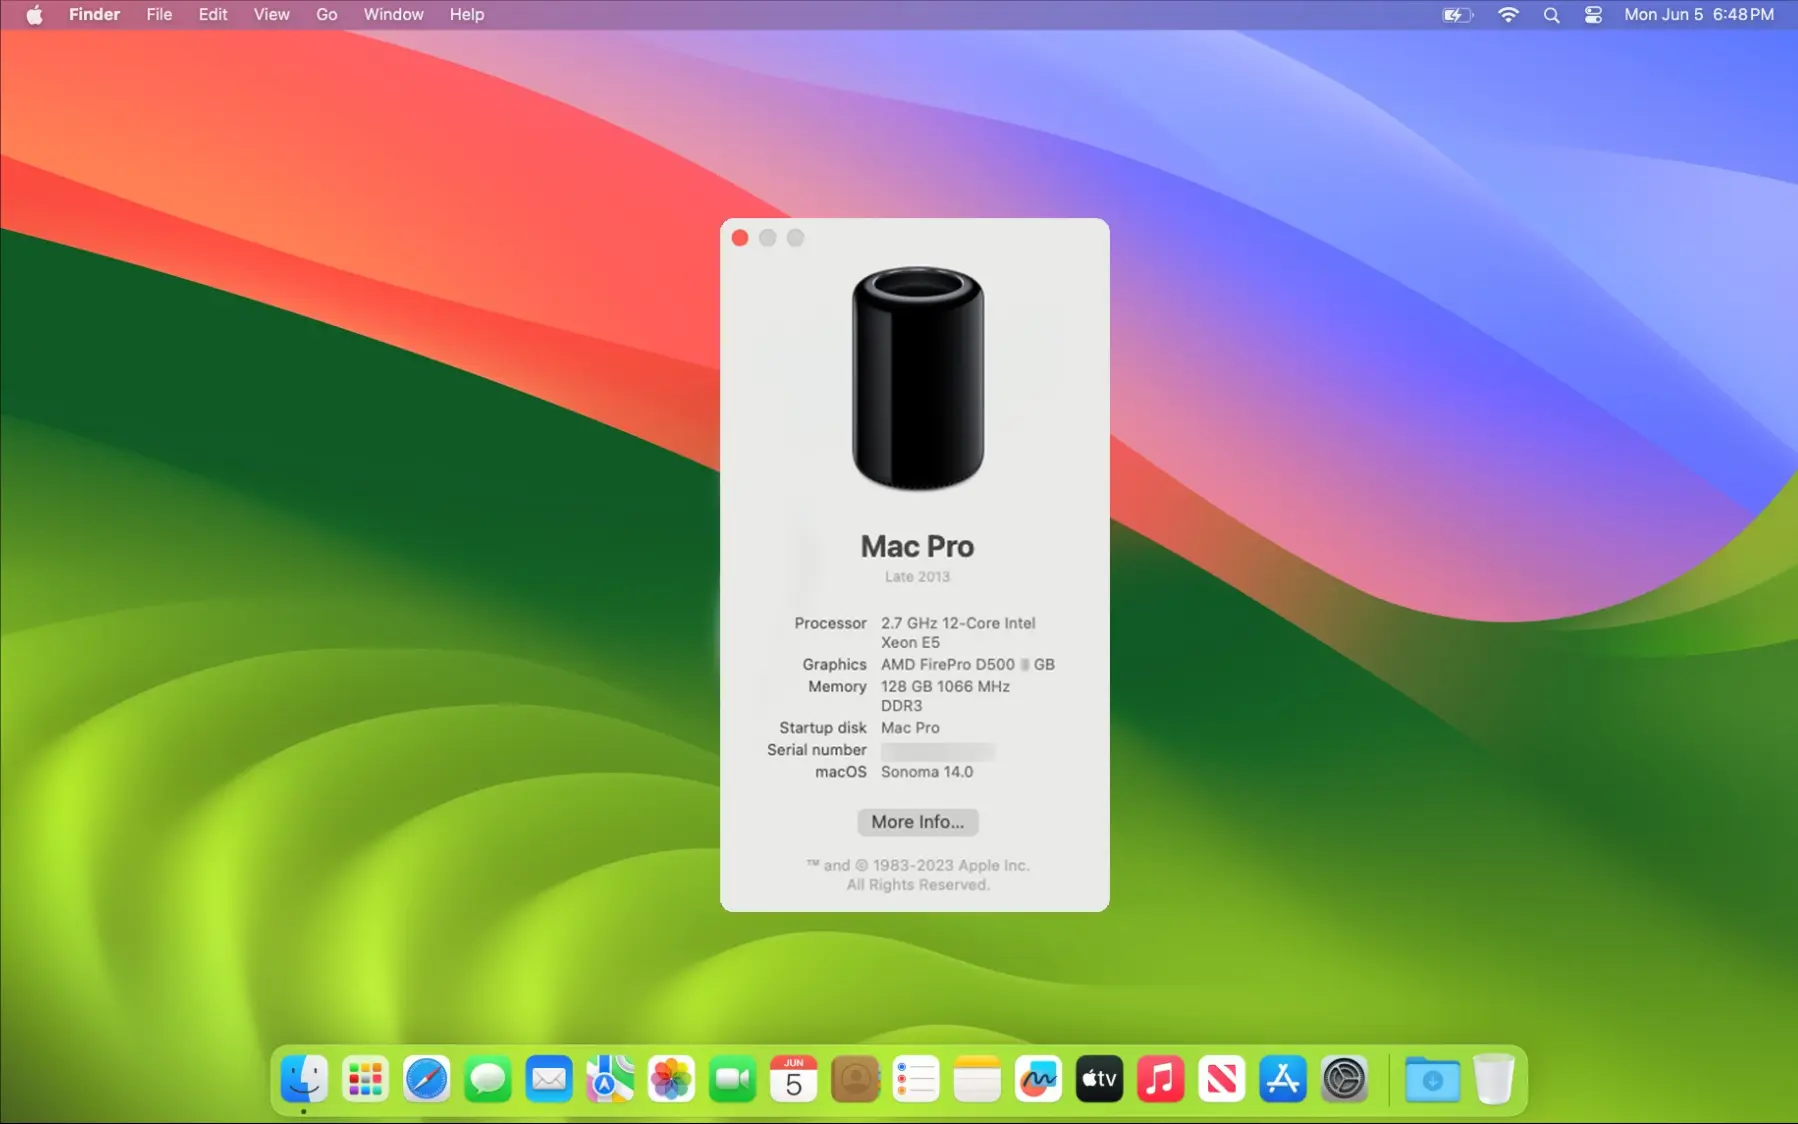The image size is (1798, 1124).
Task: Open Control Center icon
Action: coord(1593,15)
